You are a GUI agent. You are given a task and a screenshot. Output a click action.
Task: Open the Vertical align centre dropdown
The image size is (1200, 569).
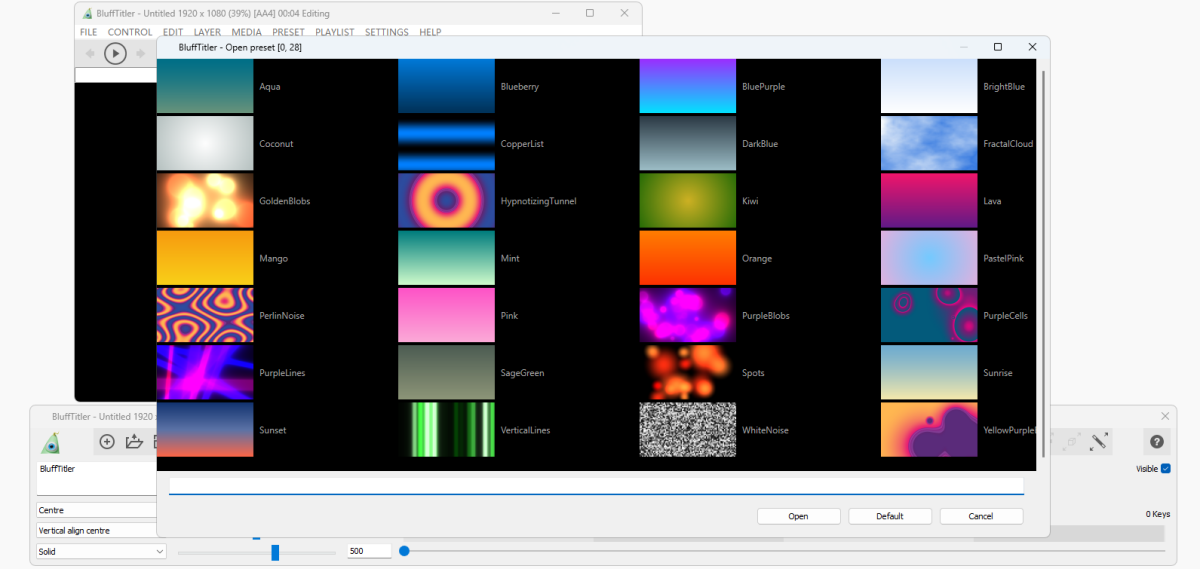[x=95, y=530]
